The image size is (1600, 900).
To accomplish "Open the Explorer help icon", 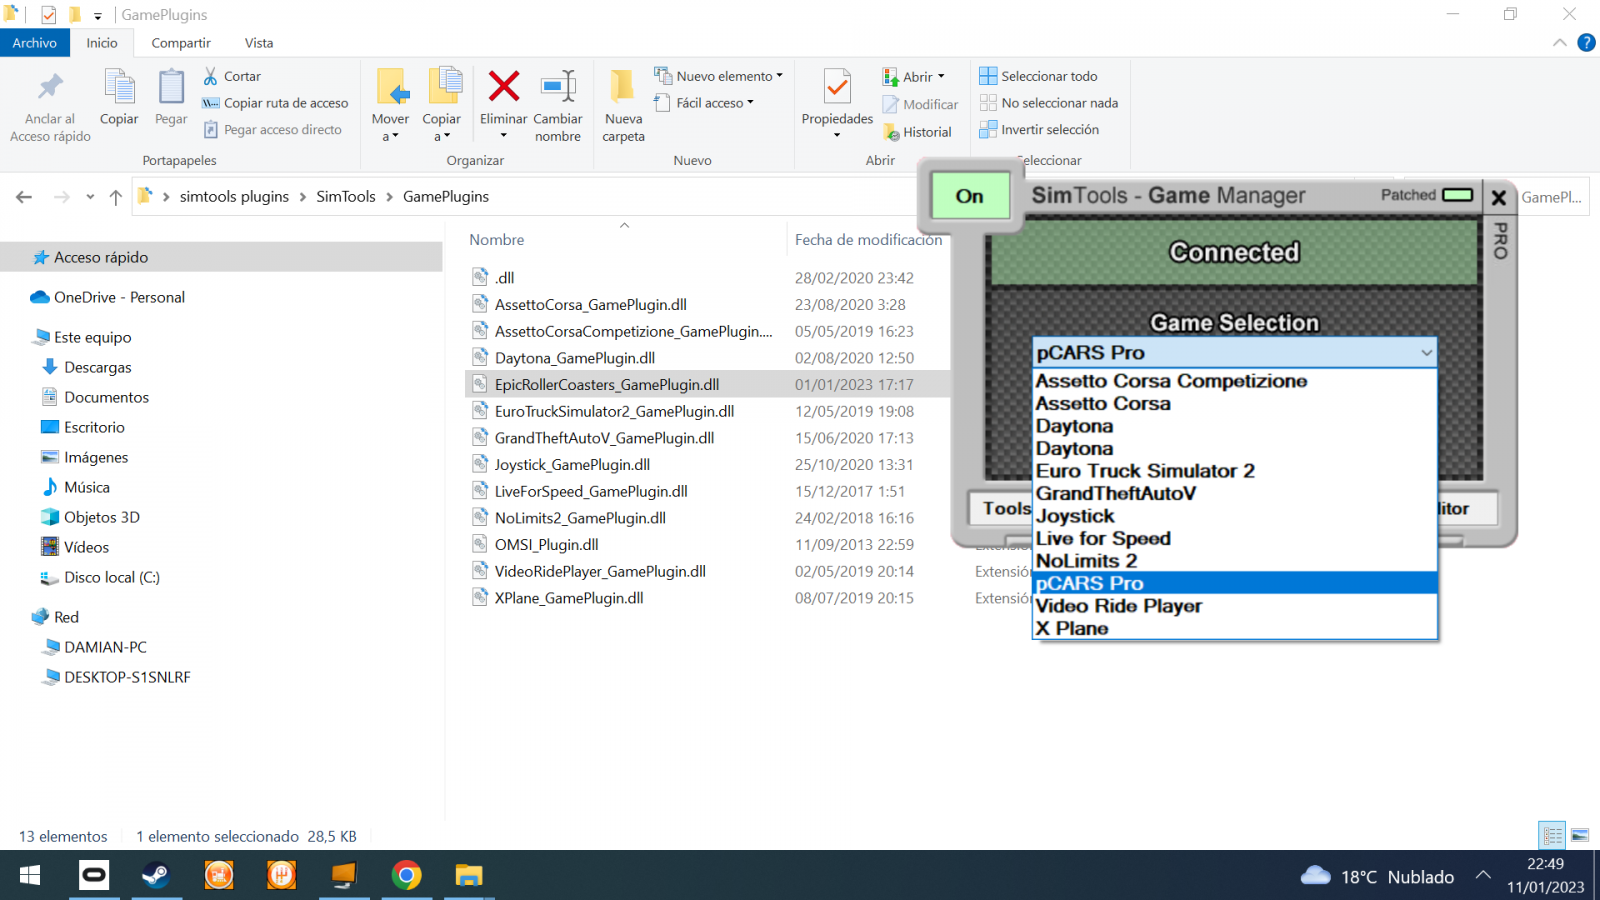I will click(1586, 42).
